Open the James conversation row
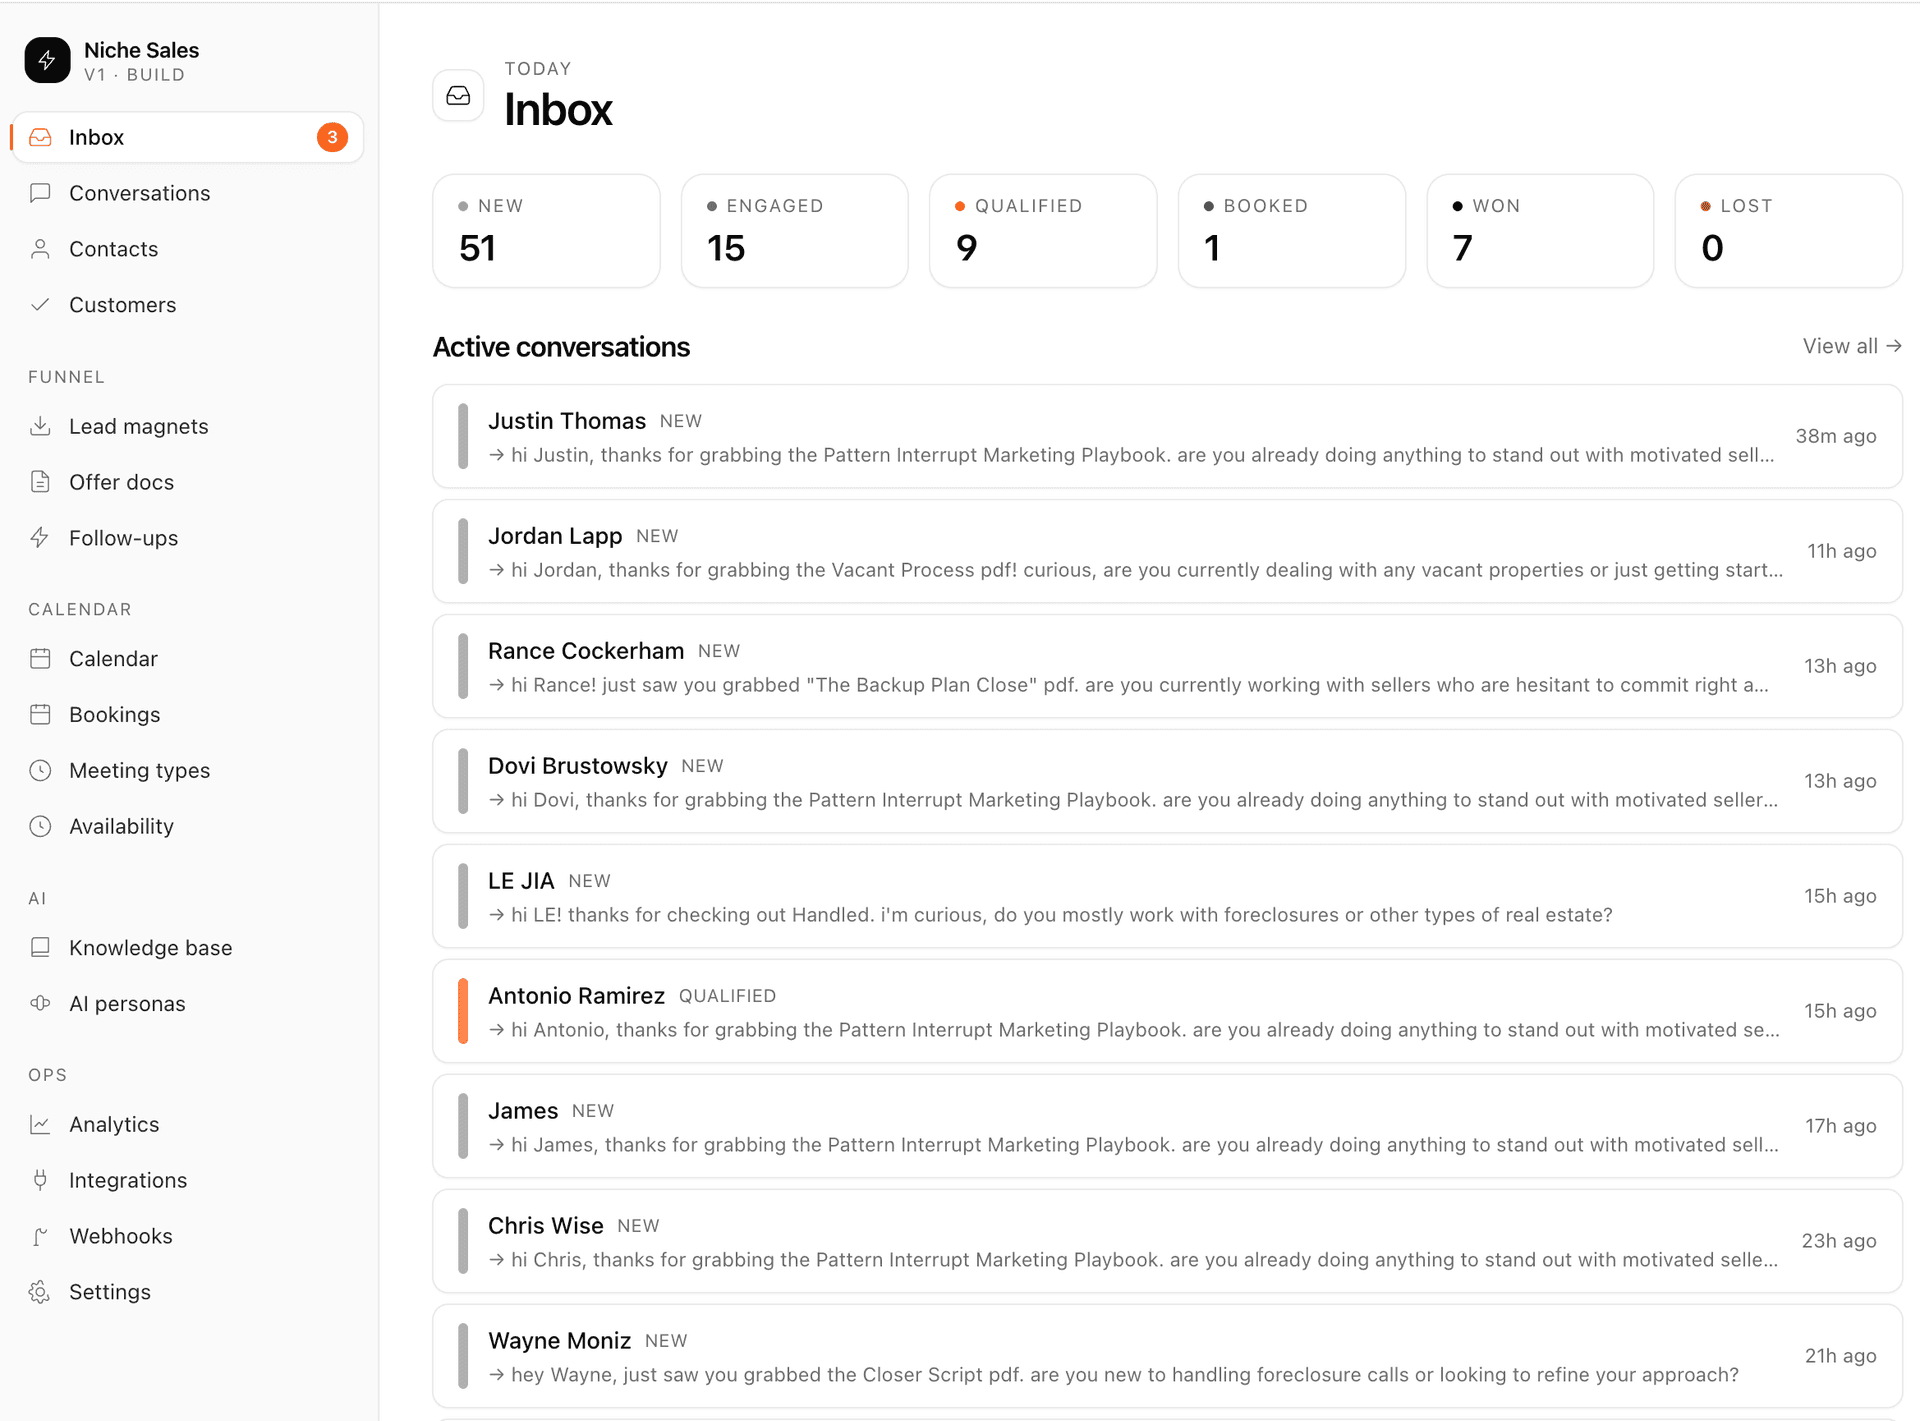The width and height of the screenshot is (1920, 1421). (x=1167, y=1126)
